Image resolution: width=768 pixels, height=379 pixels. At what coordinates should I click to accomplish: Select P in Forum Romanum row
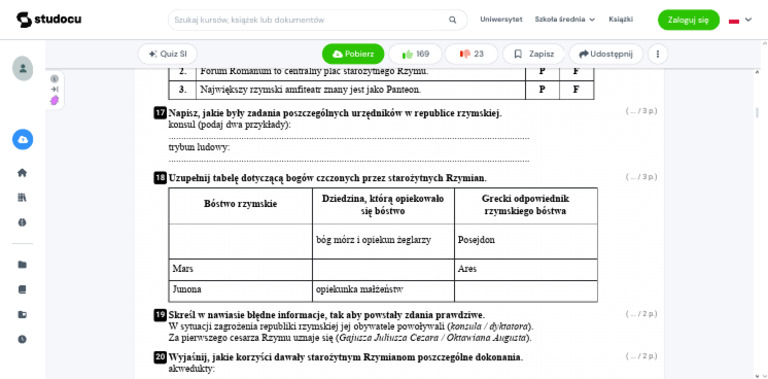pyautogui.click(x=542, y=72)
